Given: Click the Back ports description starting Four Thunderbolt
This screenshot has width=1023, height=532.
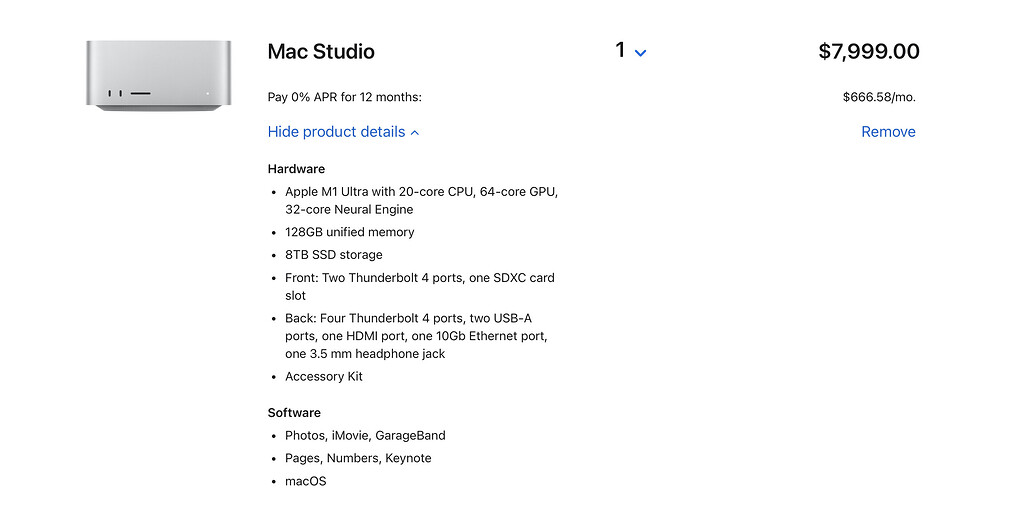Looking at the screenshot, I should point(418,336).
